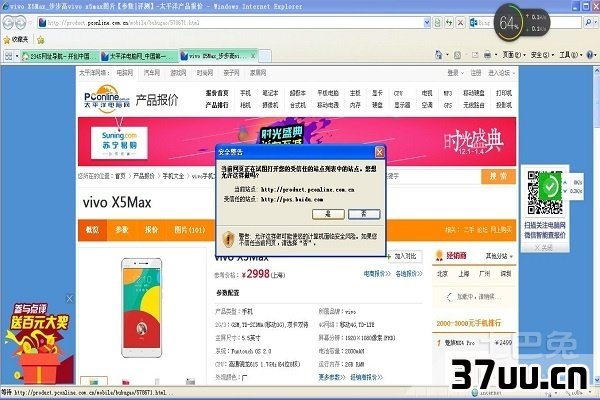Switch to the 太平洋电脑网 tab
This screenshot has width=600, height=400.
tap(139, 56)
